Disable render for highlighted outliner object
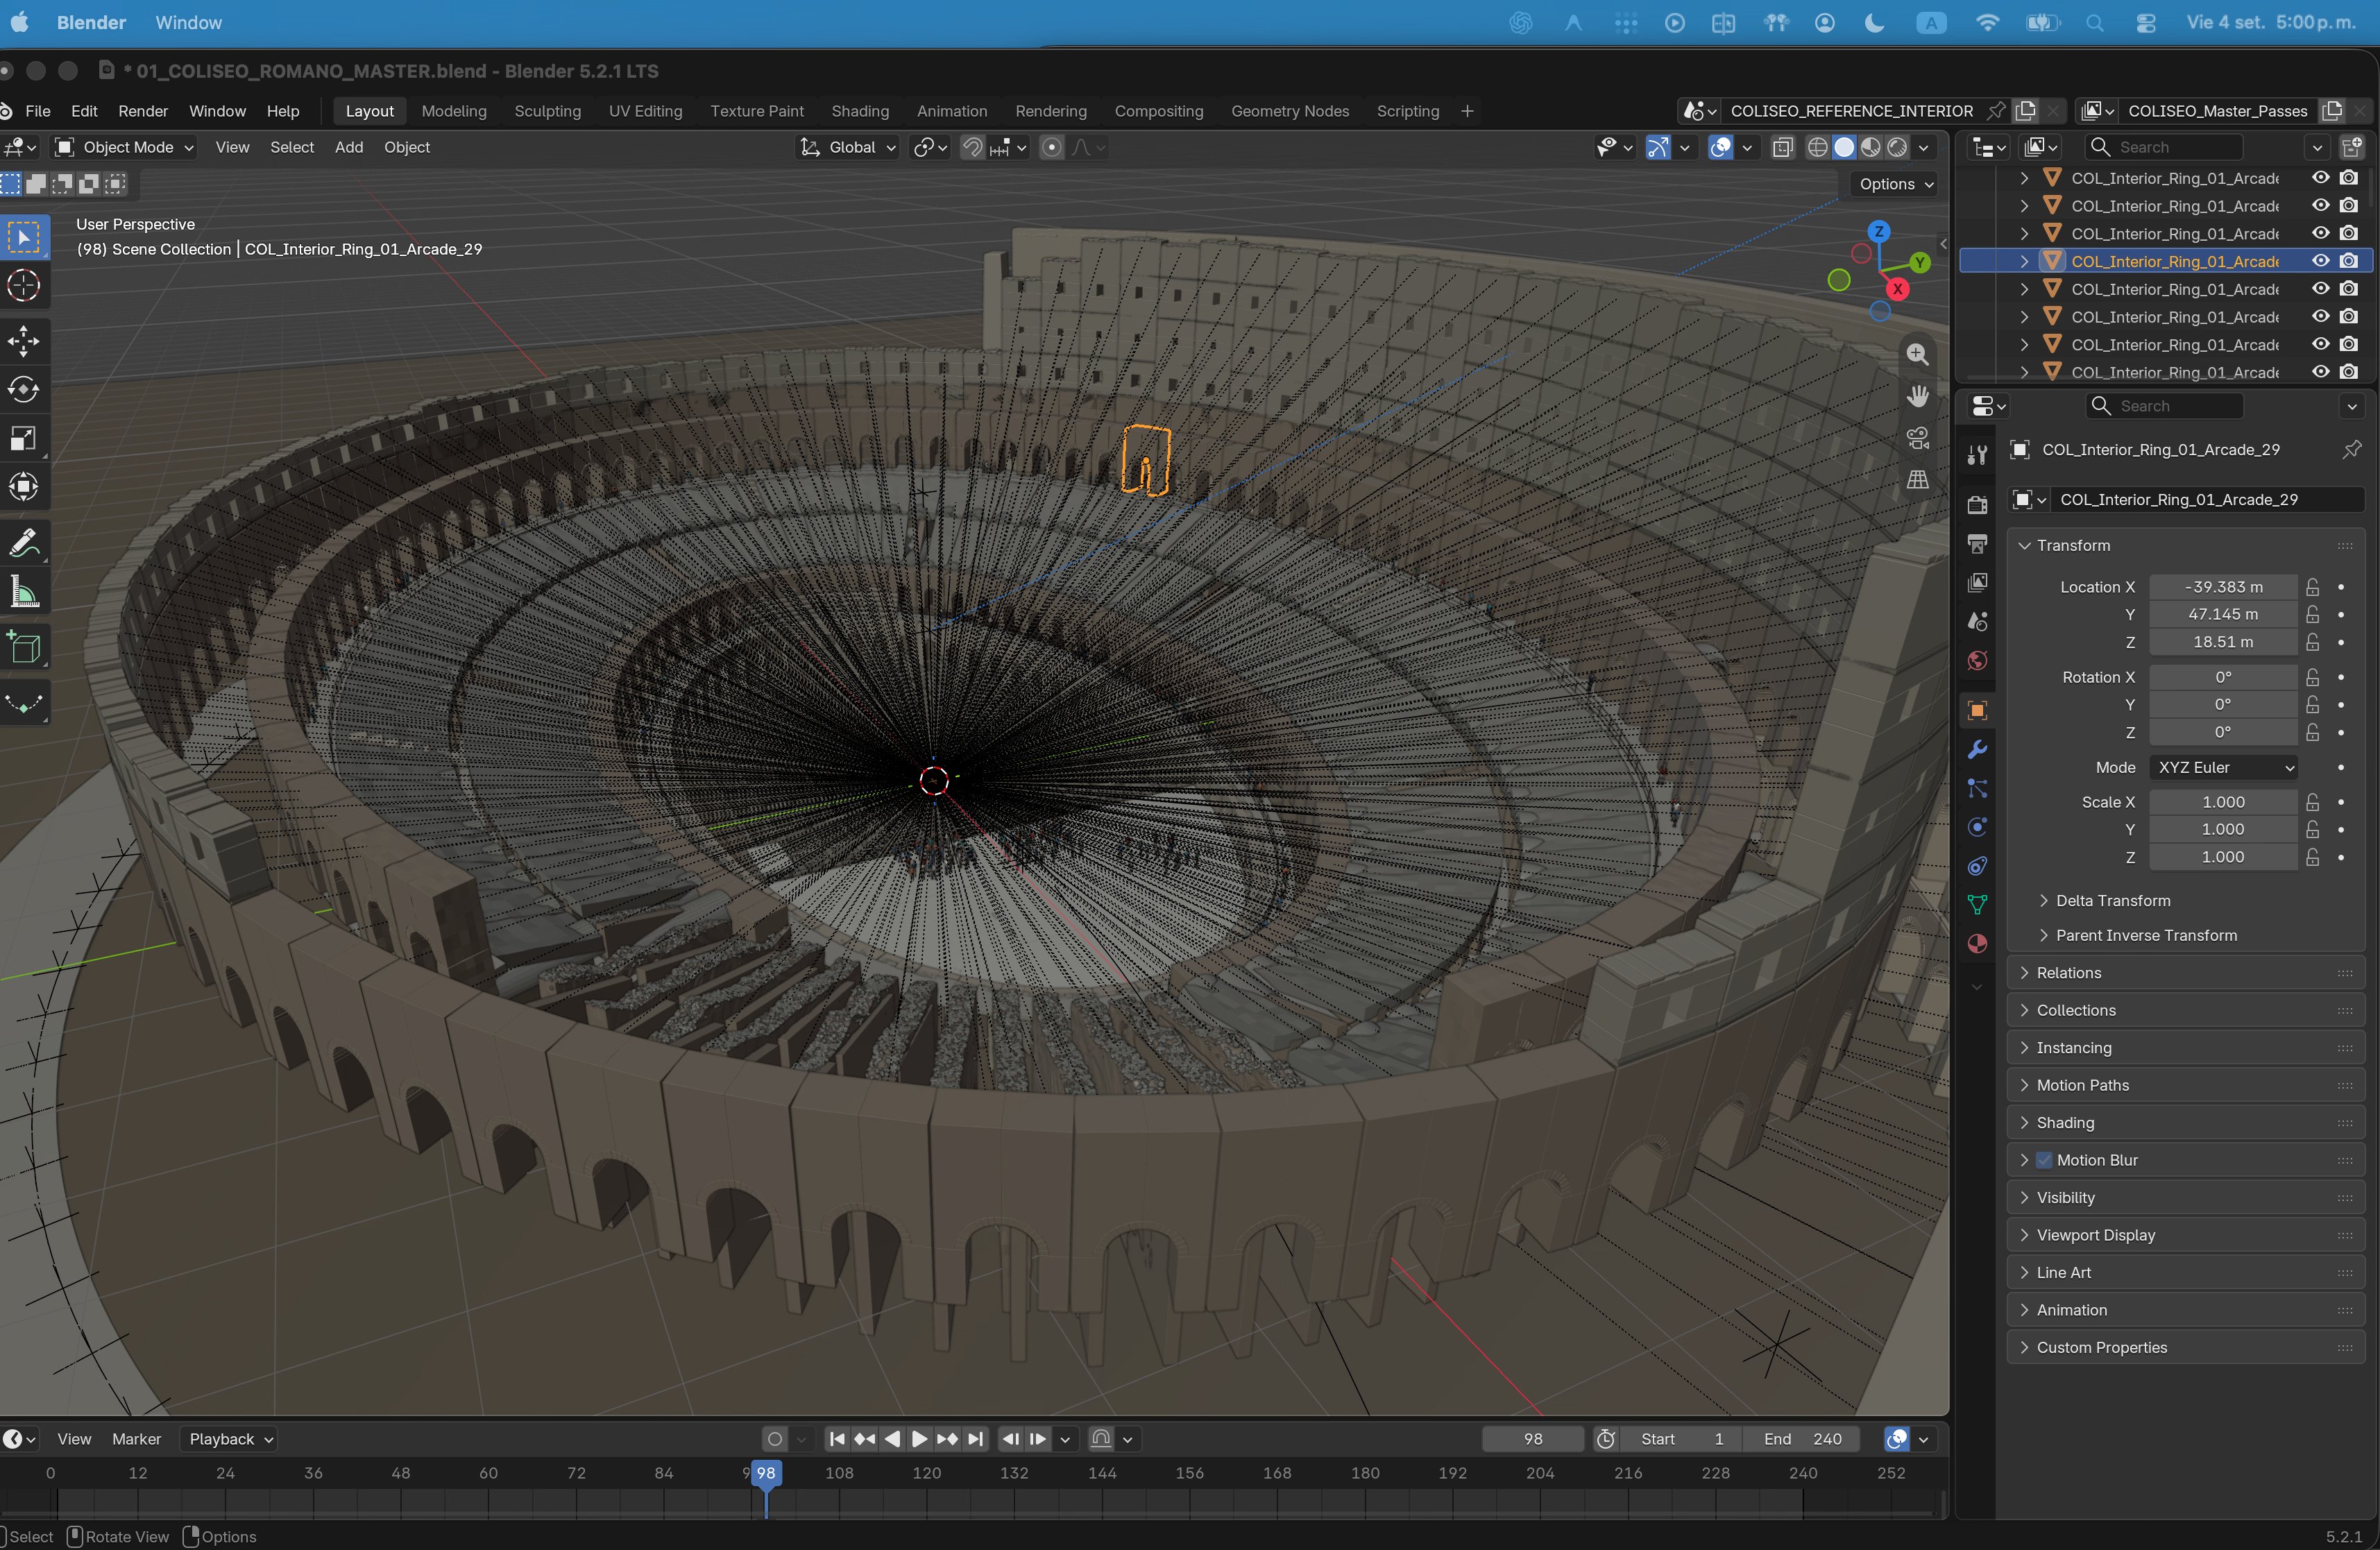 click(2349, 261)
